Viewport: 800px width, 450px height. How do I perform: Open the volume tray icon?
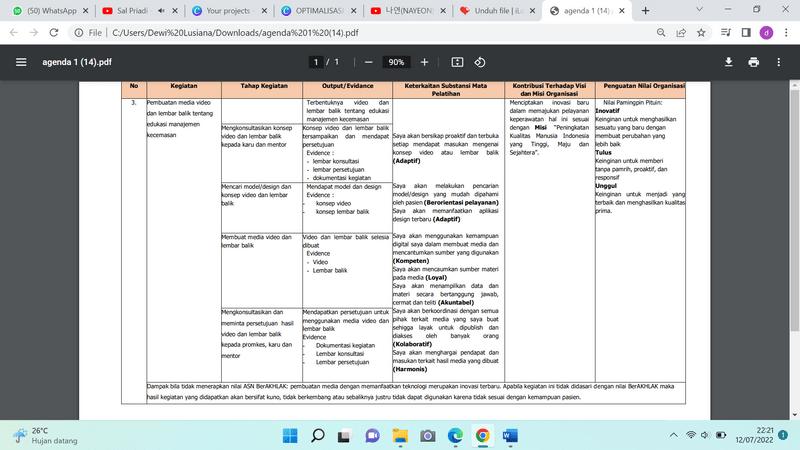click(x=705, y=435)
